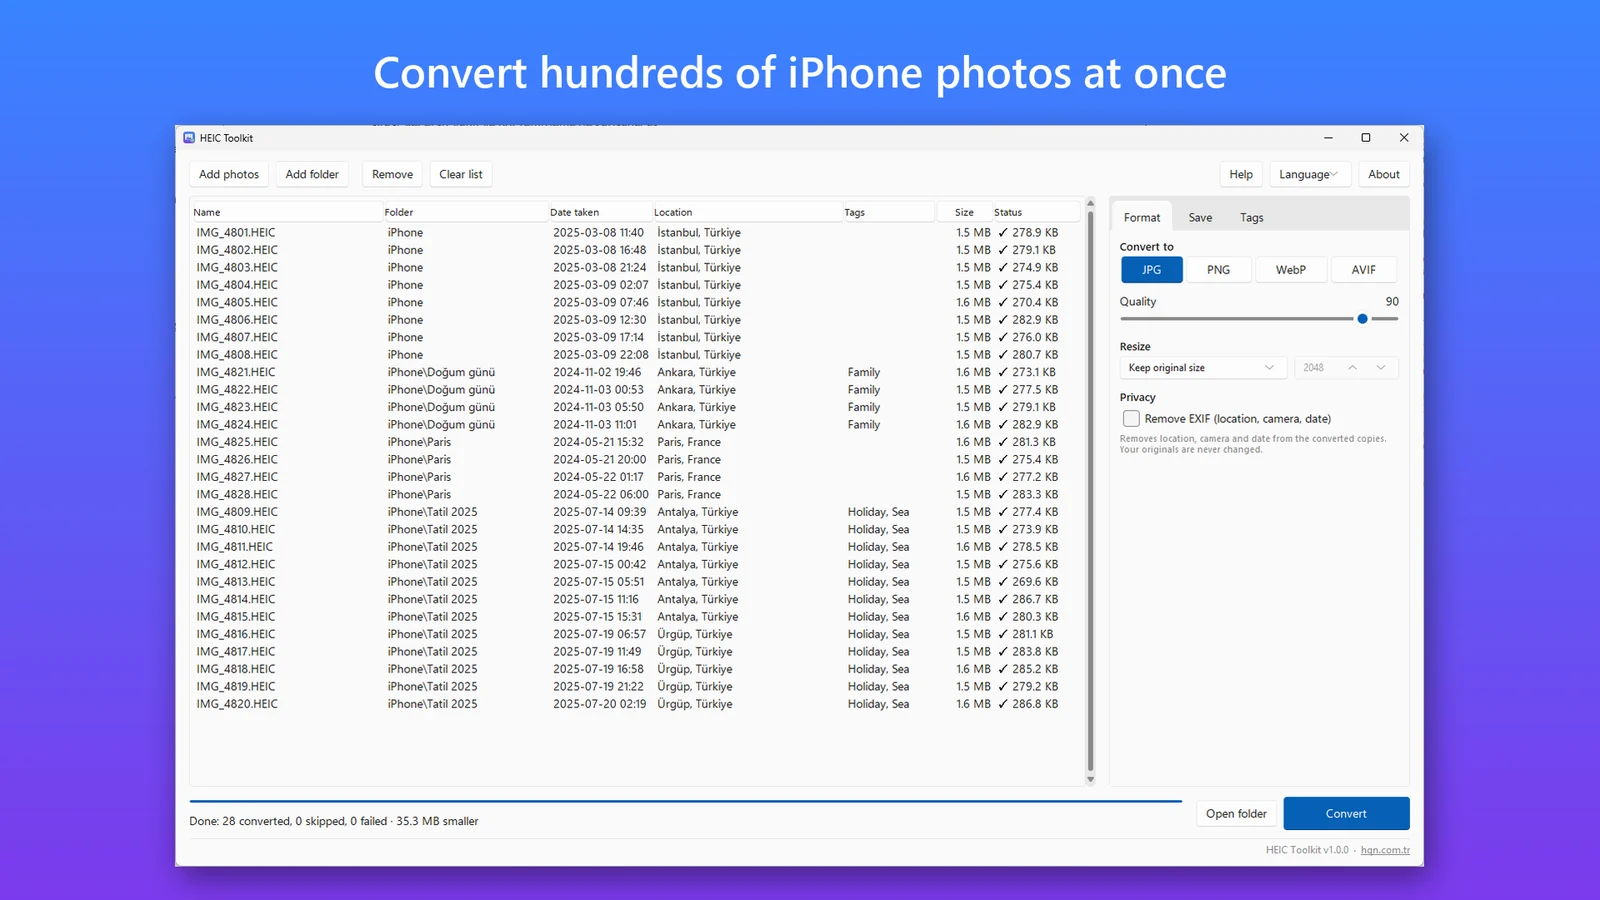Click the Quality slider handle
Image resolution: width=1600 pixels, height=900 pixels.
[x=1362, y=319]
